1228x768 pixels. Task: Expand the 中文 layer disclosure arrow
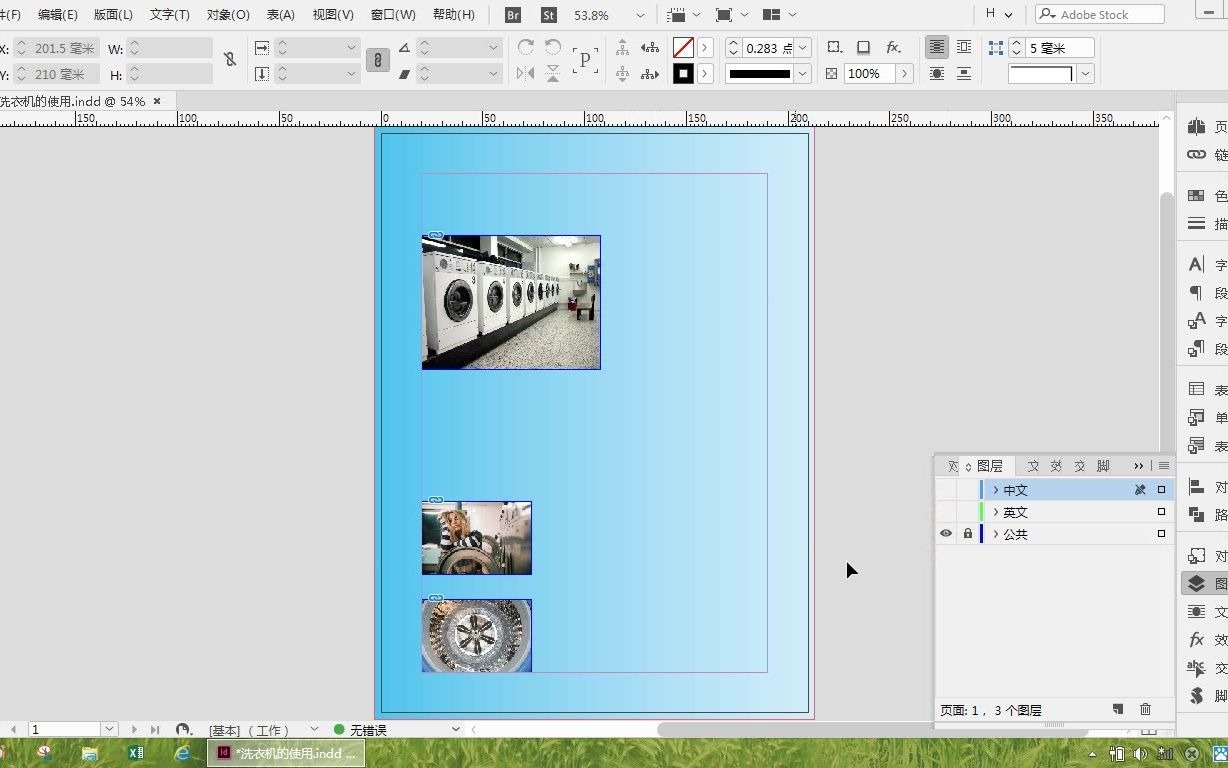pyautogui.click(x=995, y=490)
